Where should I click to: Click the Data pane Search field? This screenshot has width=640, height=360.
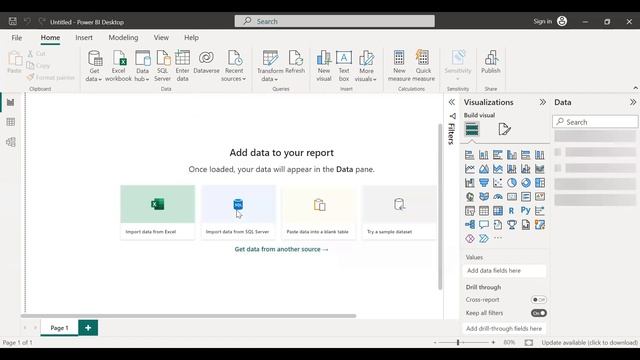coord(595,122)
